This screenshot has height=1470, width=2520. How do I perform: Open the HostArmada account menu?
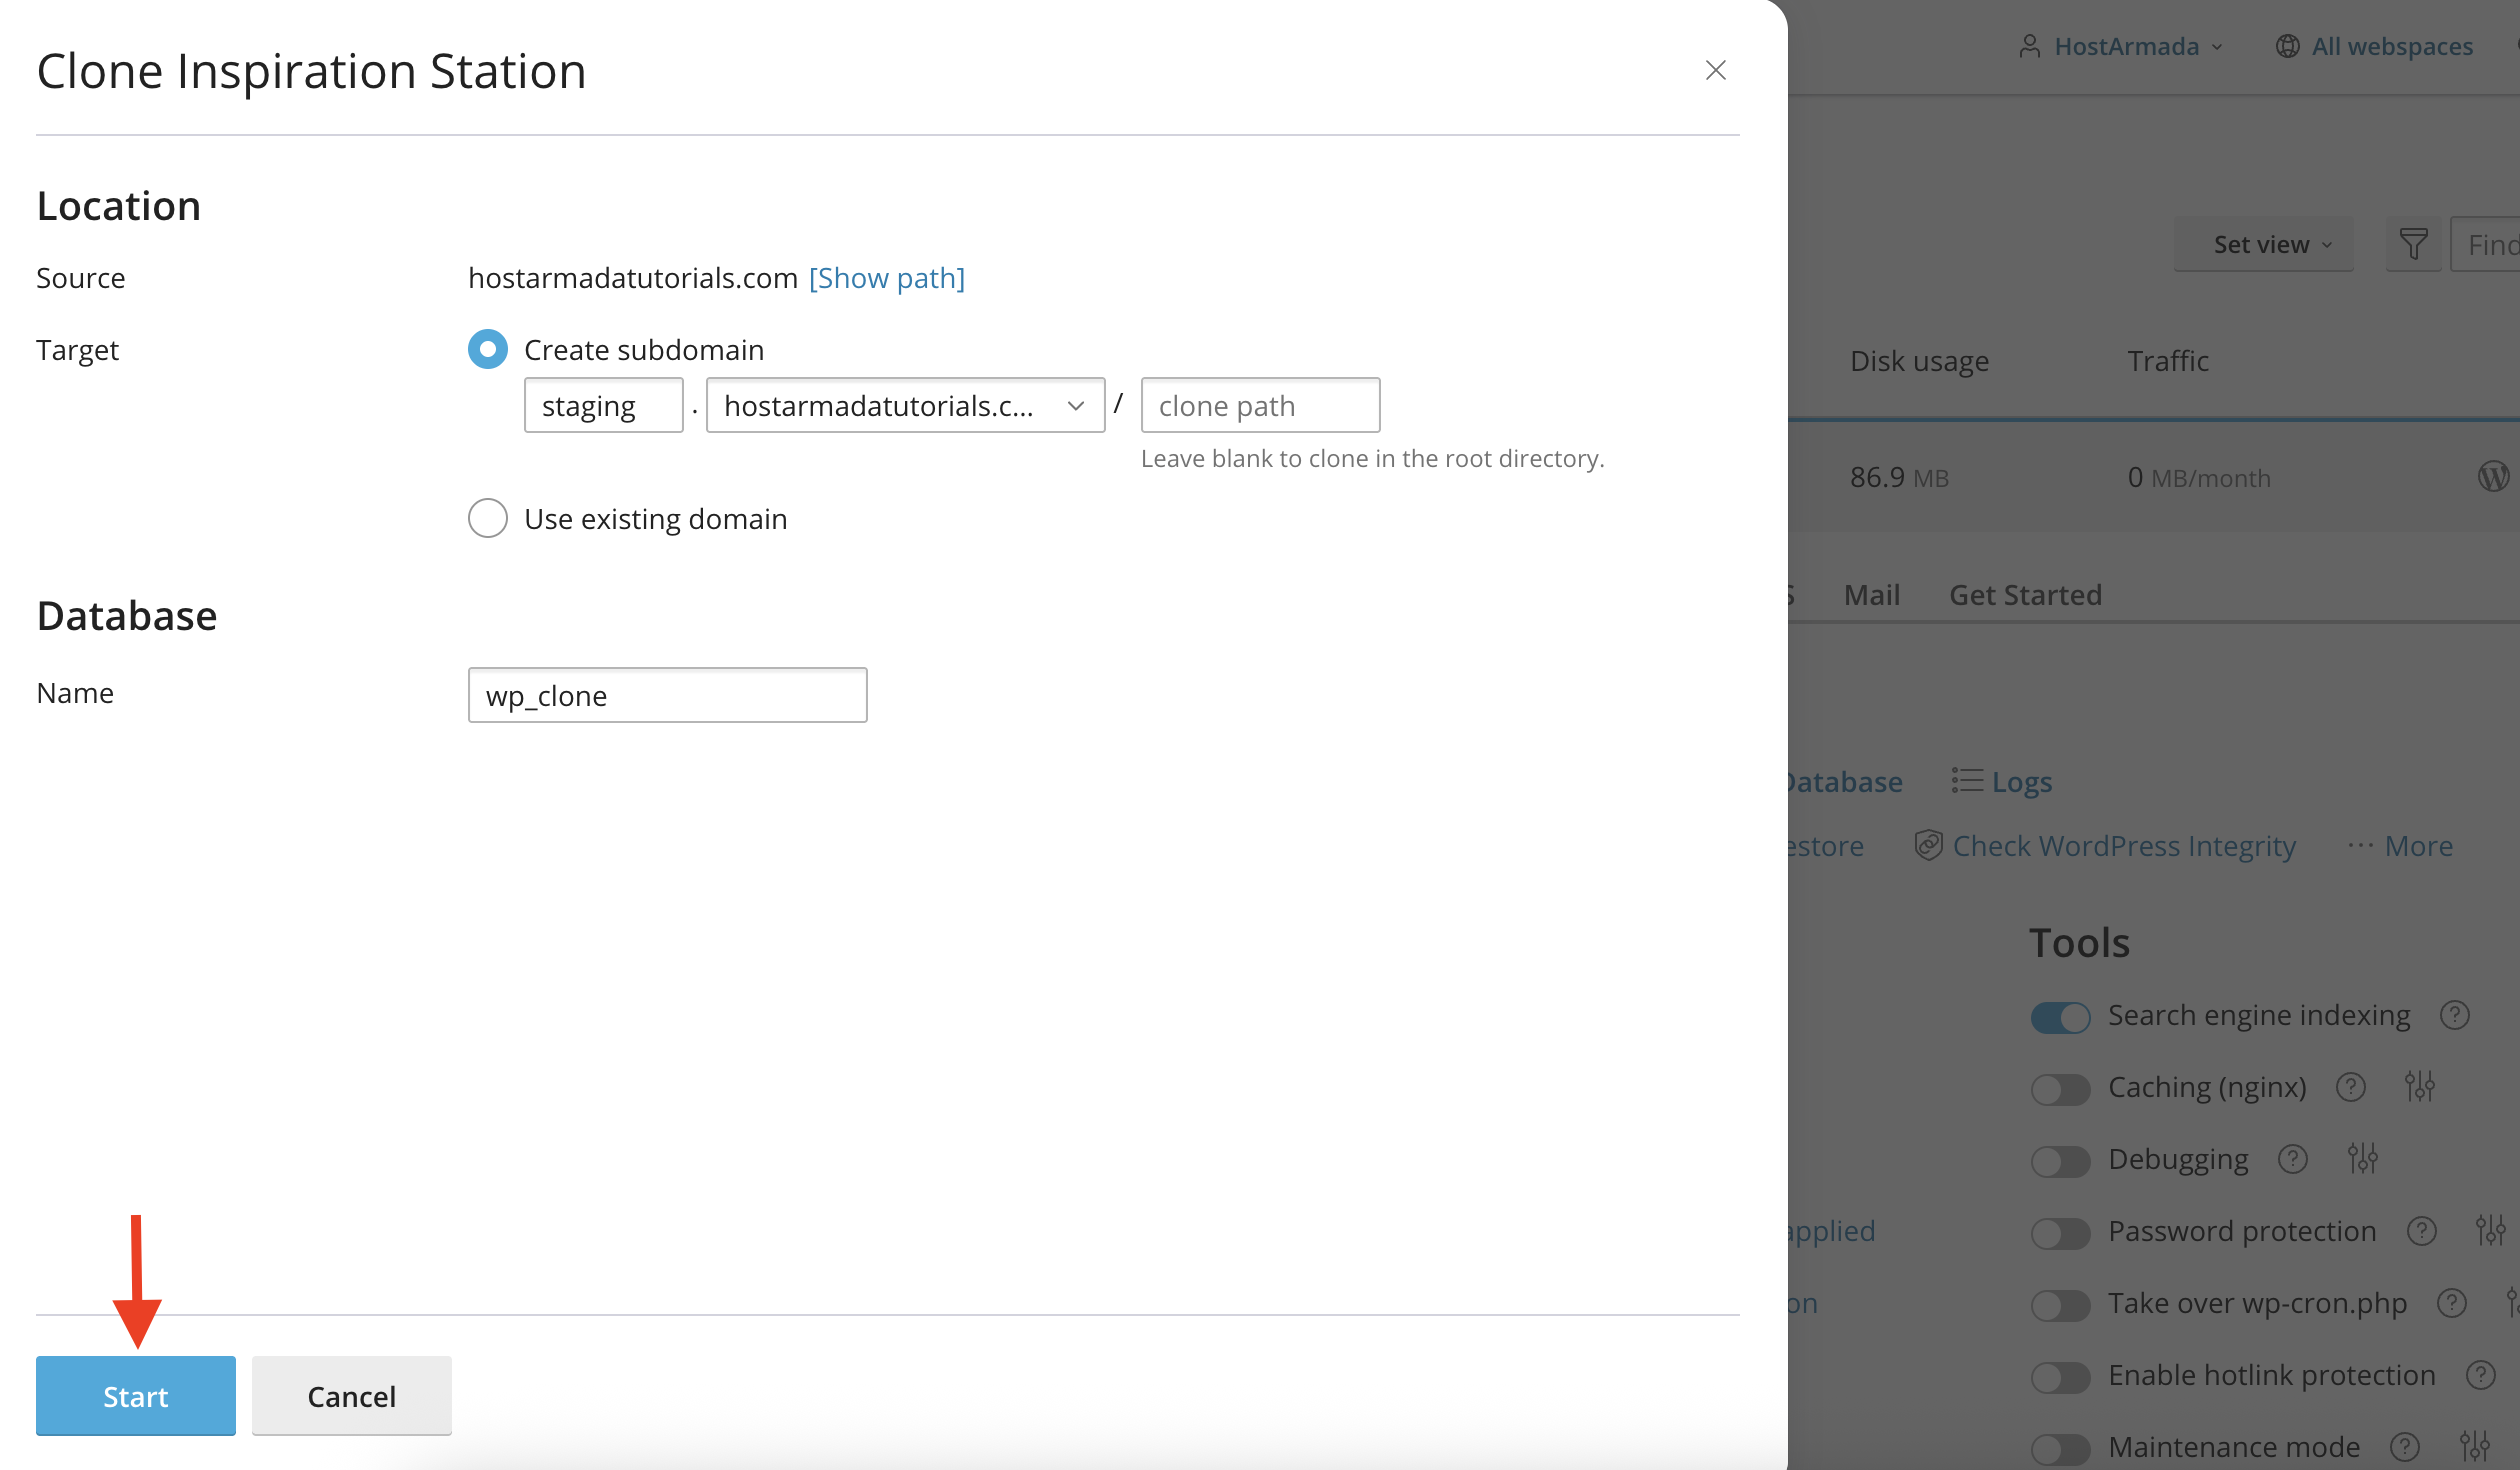(2121, 47)
